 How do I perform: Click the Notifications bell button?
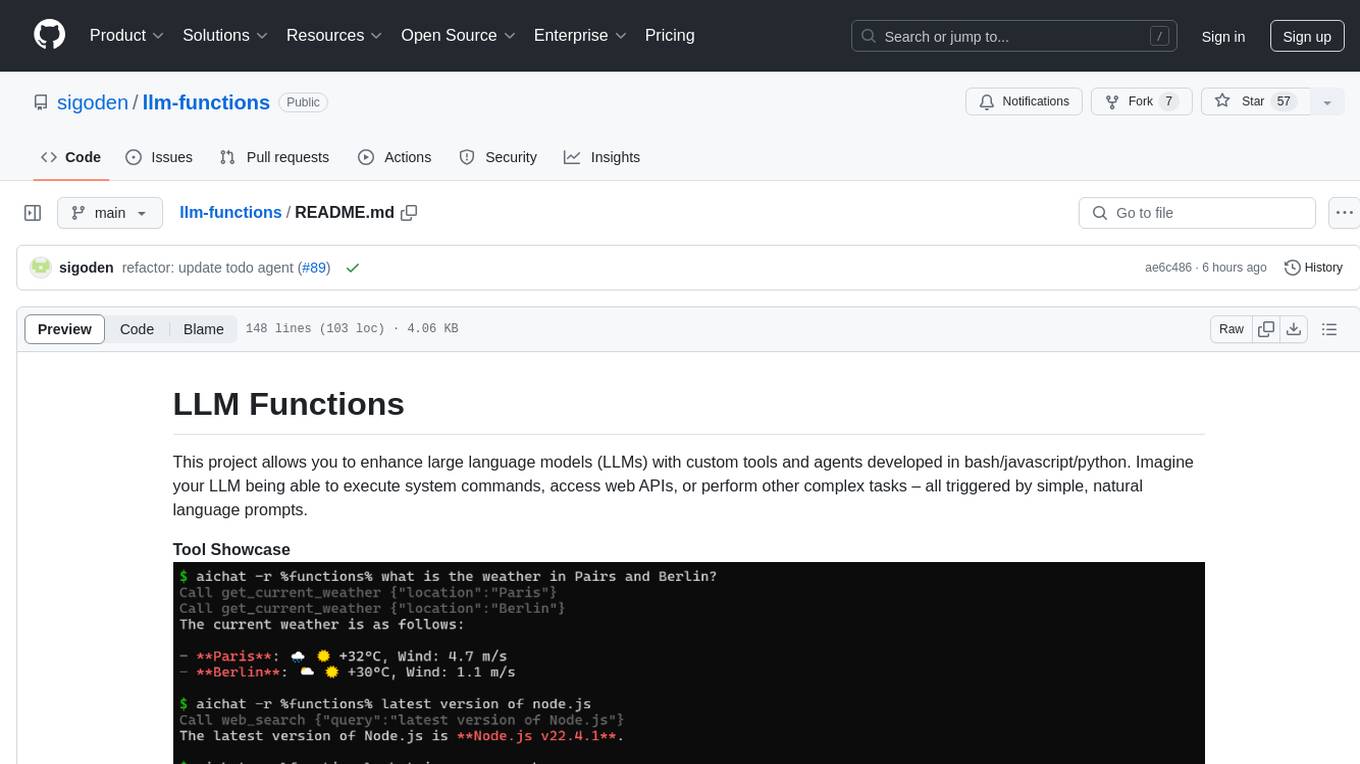click(1024, 101)
